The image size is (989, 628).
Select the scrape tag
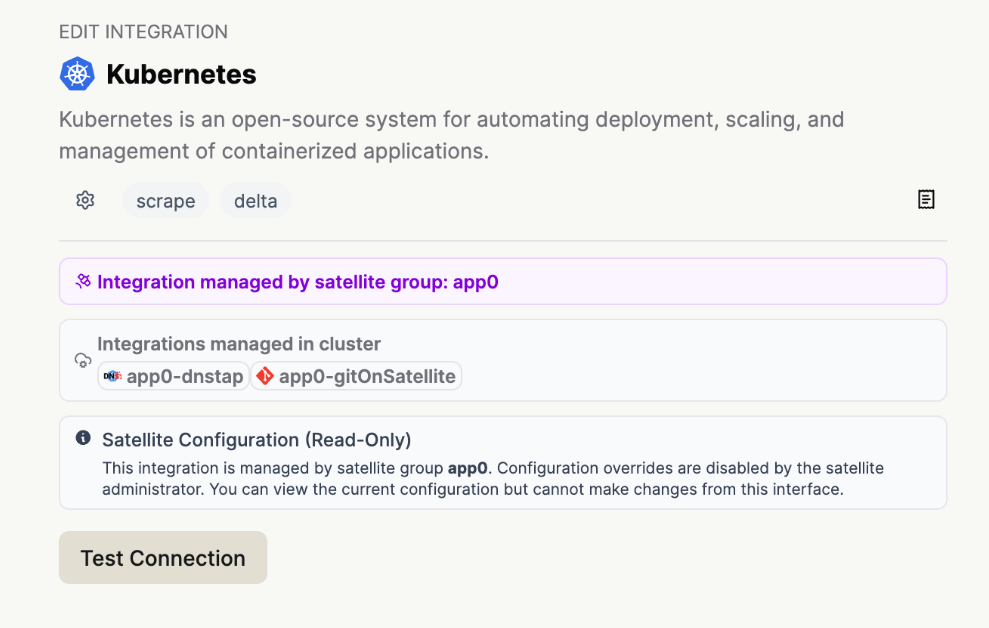coord(166,201)
